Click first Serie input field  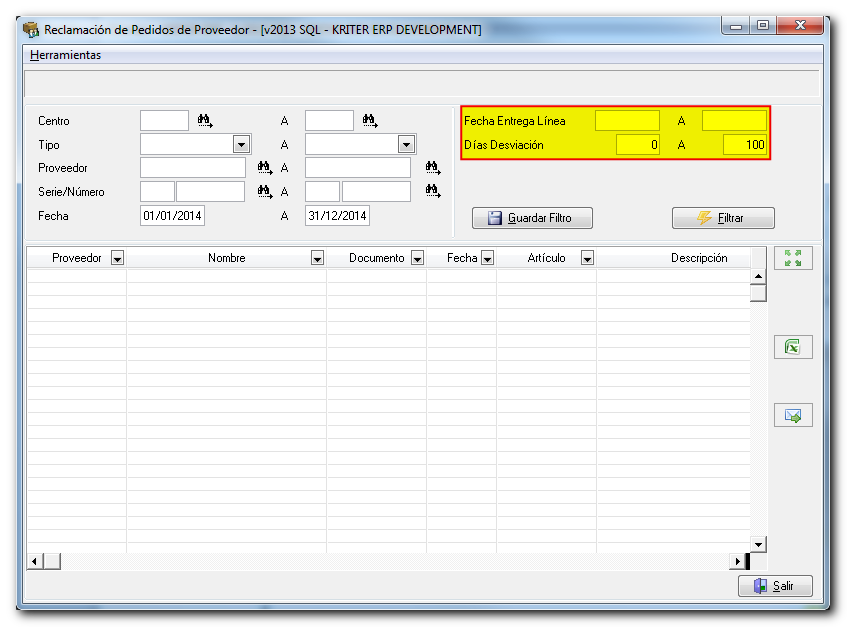(x=157, y=192)
